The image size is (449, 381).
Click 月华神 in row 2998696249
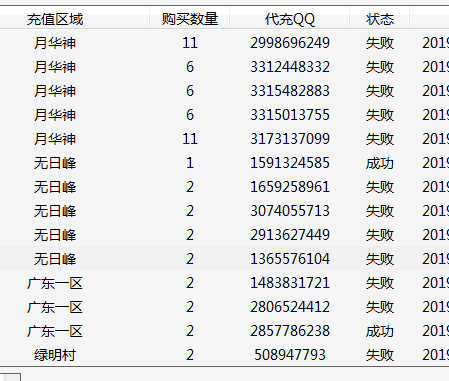coord(55,43)
